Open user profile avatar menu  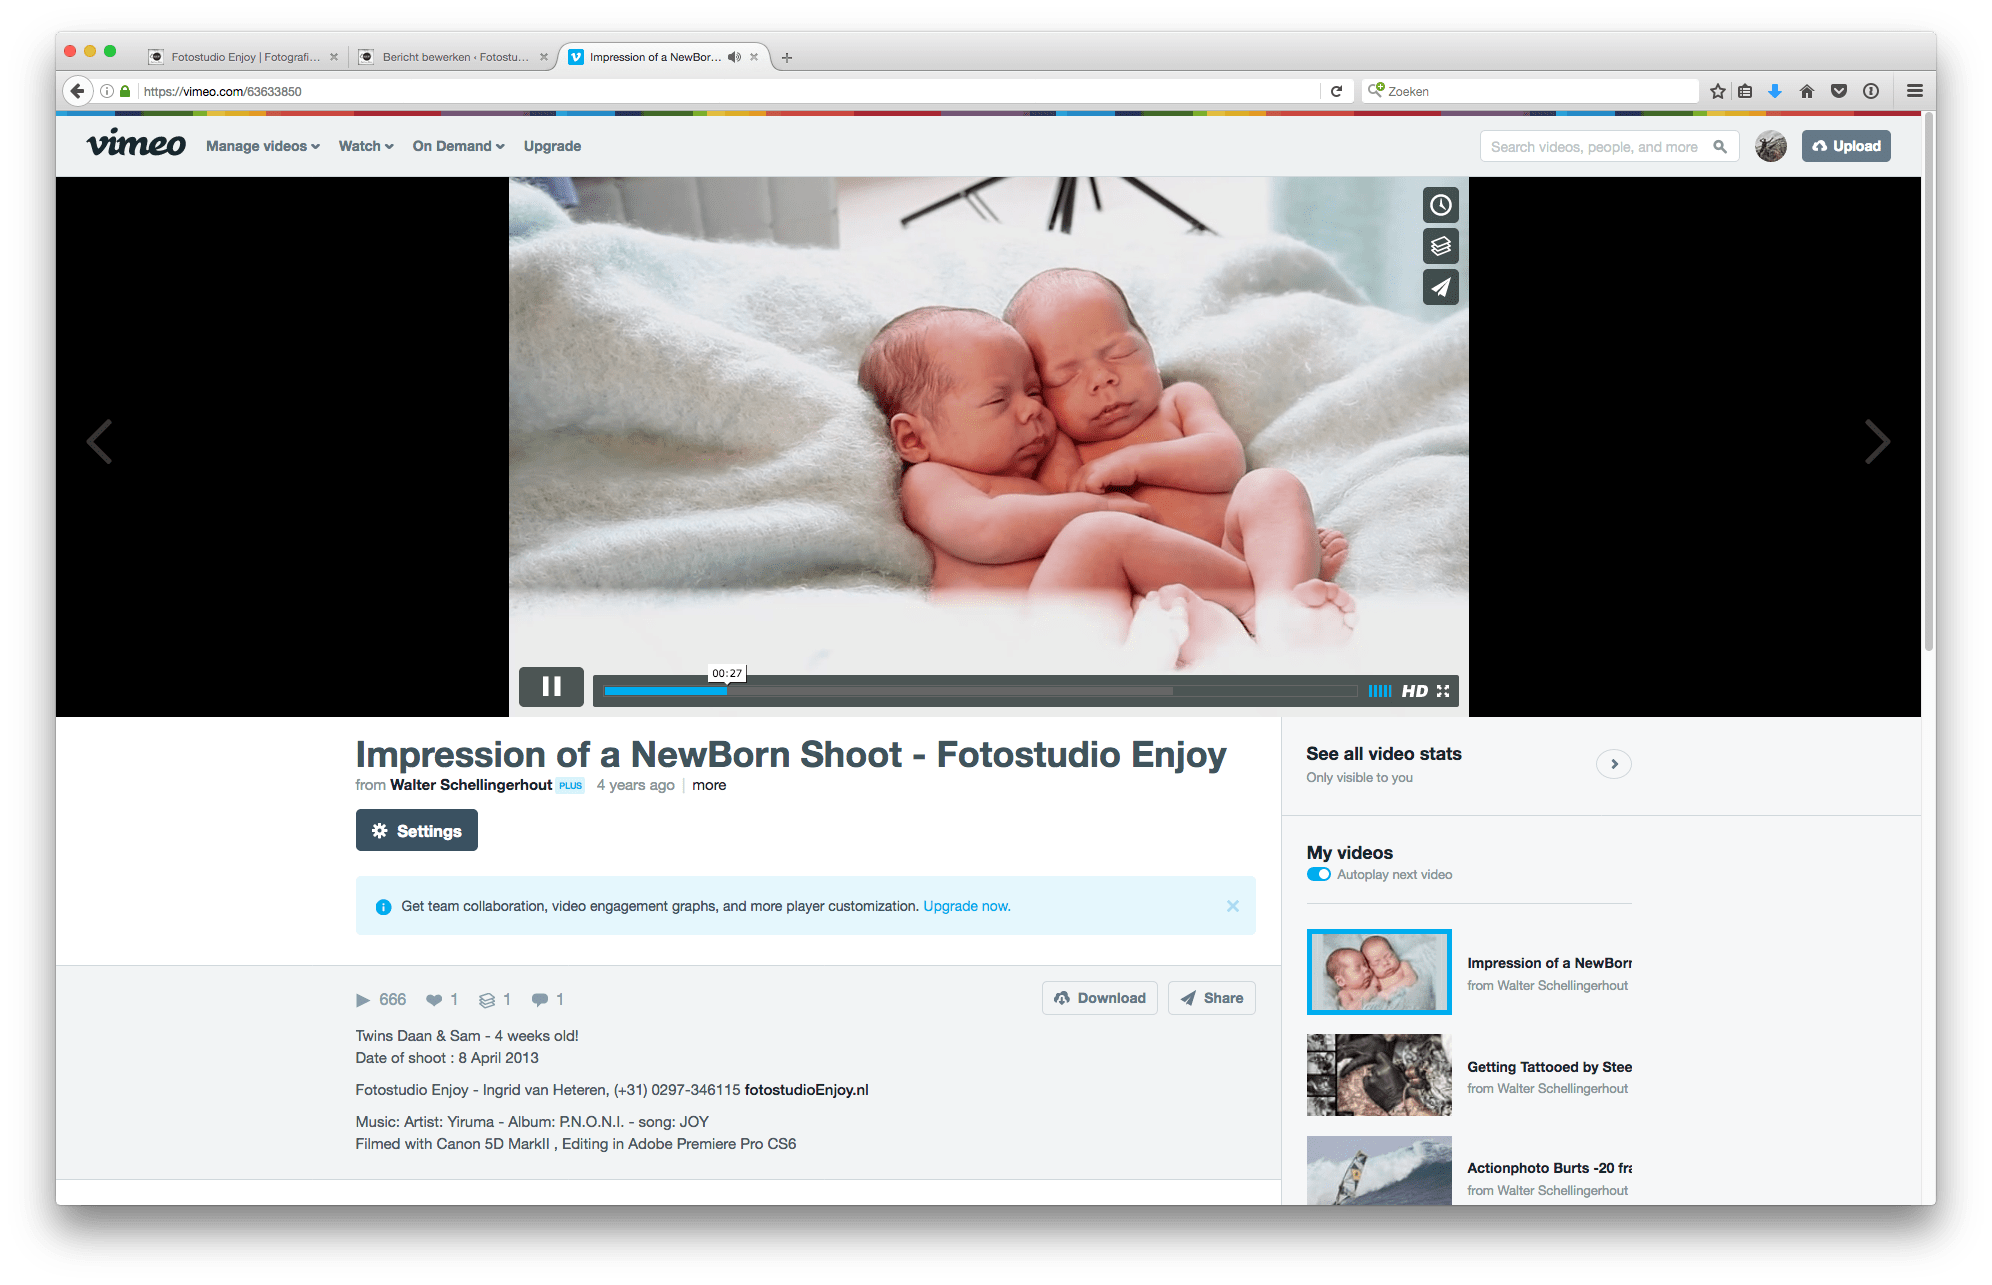1770,147
